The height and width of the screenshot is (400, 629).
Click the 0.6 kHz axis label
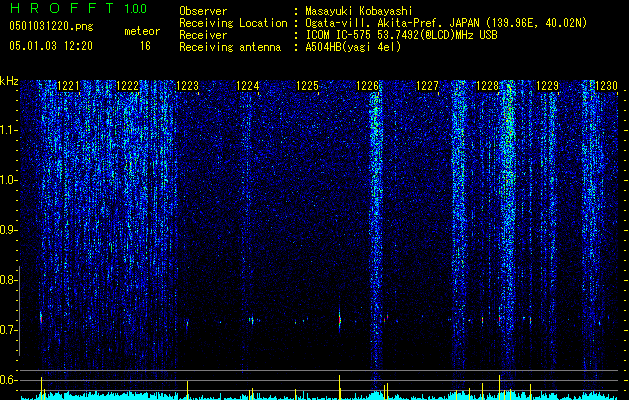tap(8, 380)
